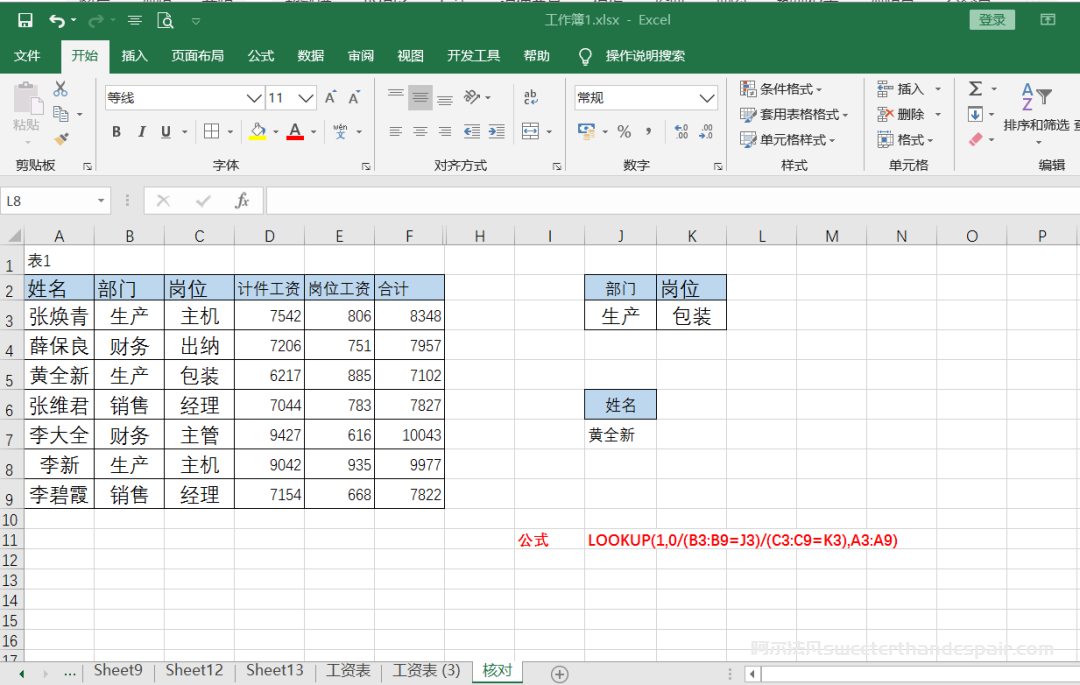Open 条件格式 conditional formatting dropdown

click(782, 89)
